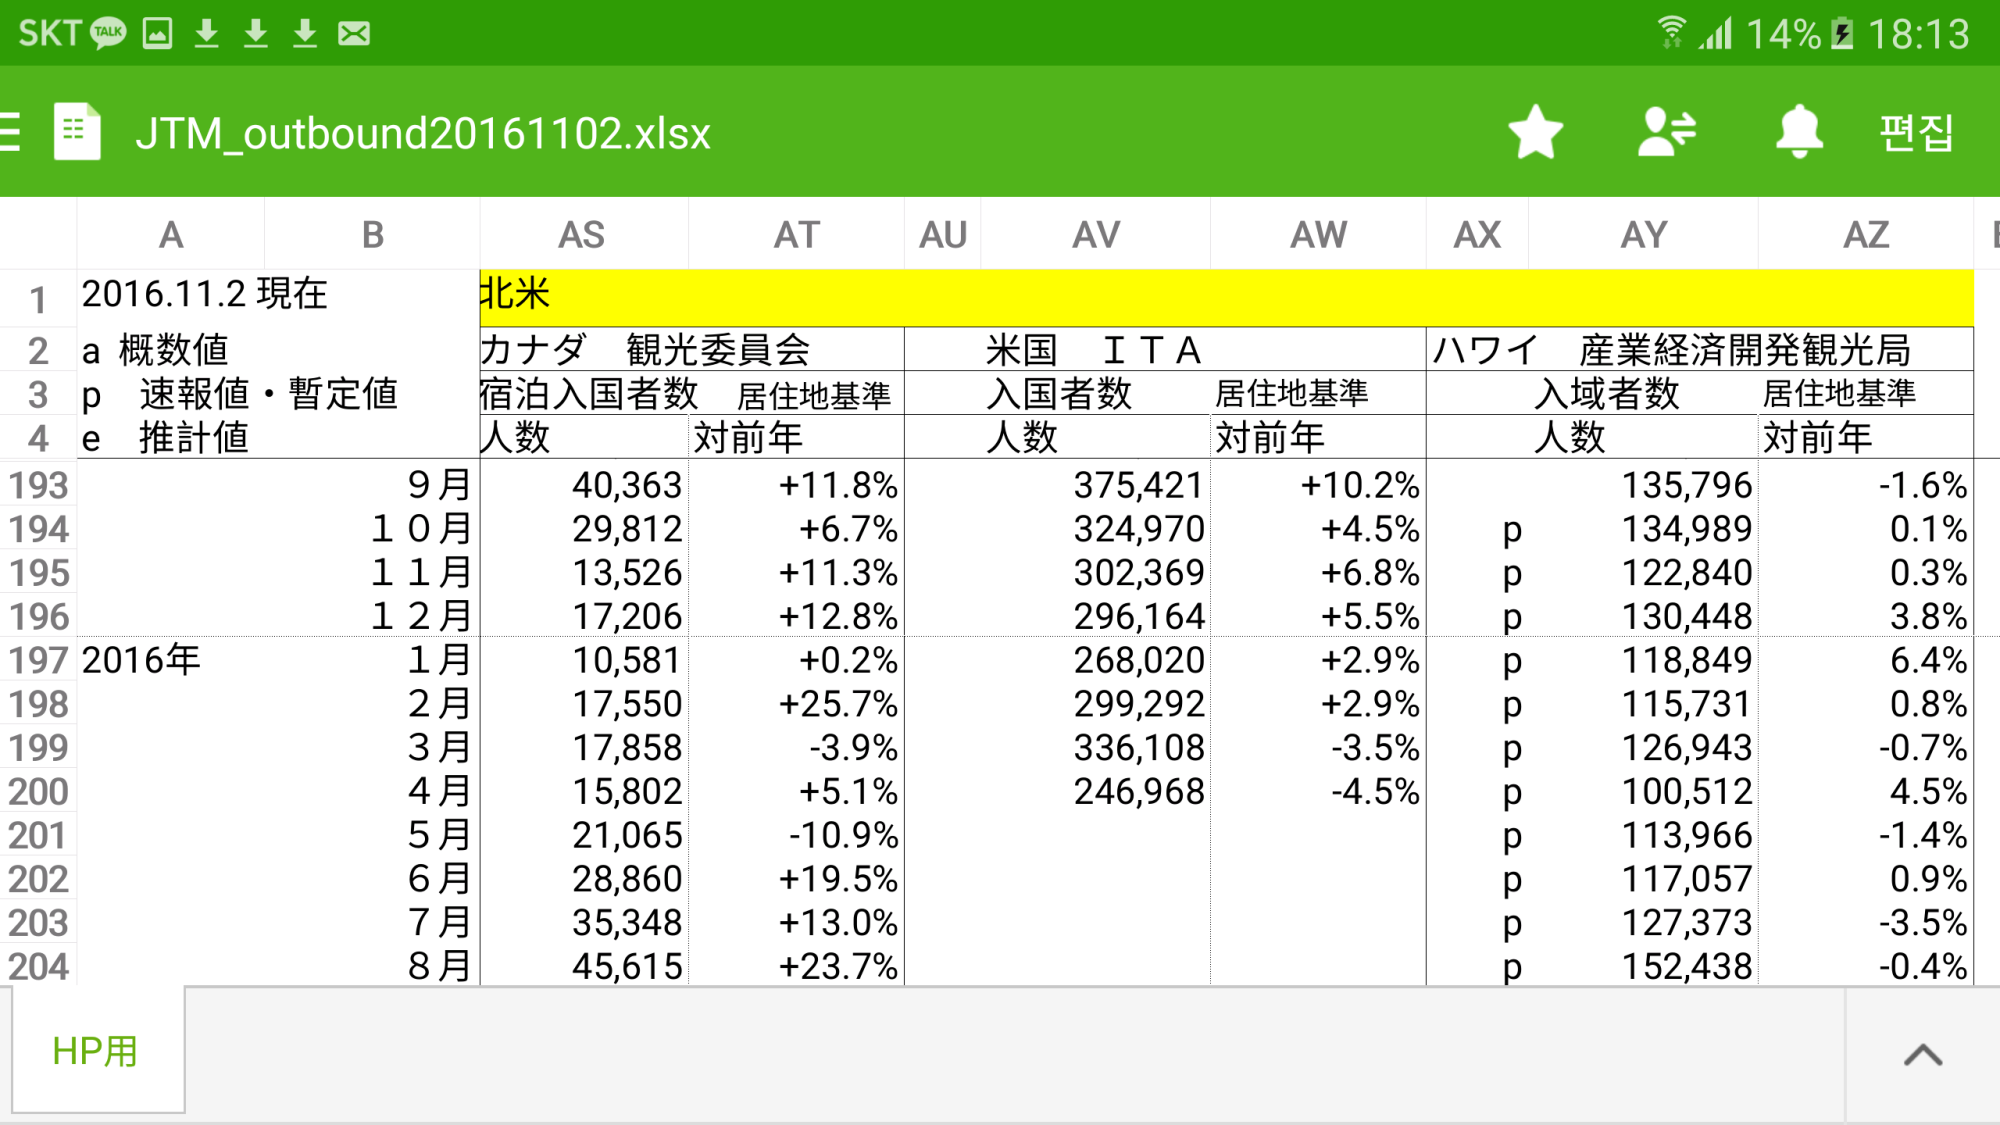Select cell '入域者数' header
This screenshot has height=1125, width=2000.
click(1607, 393)
